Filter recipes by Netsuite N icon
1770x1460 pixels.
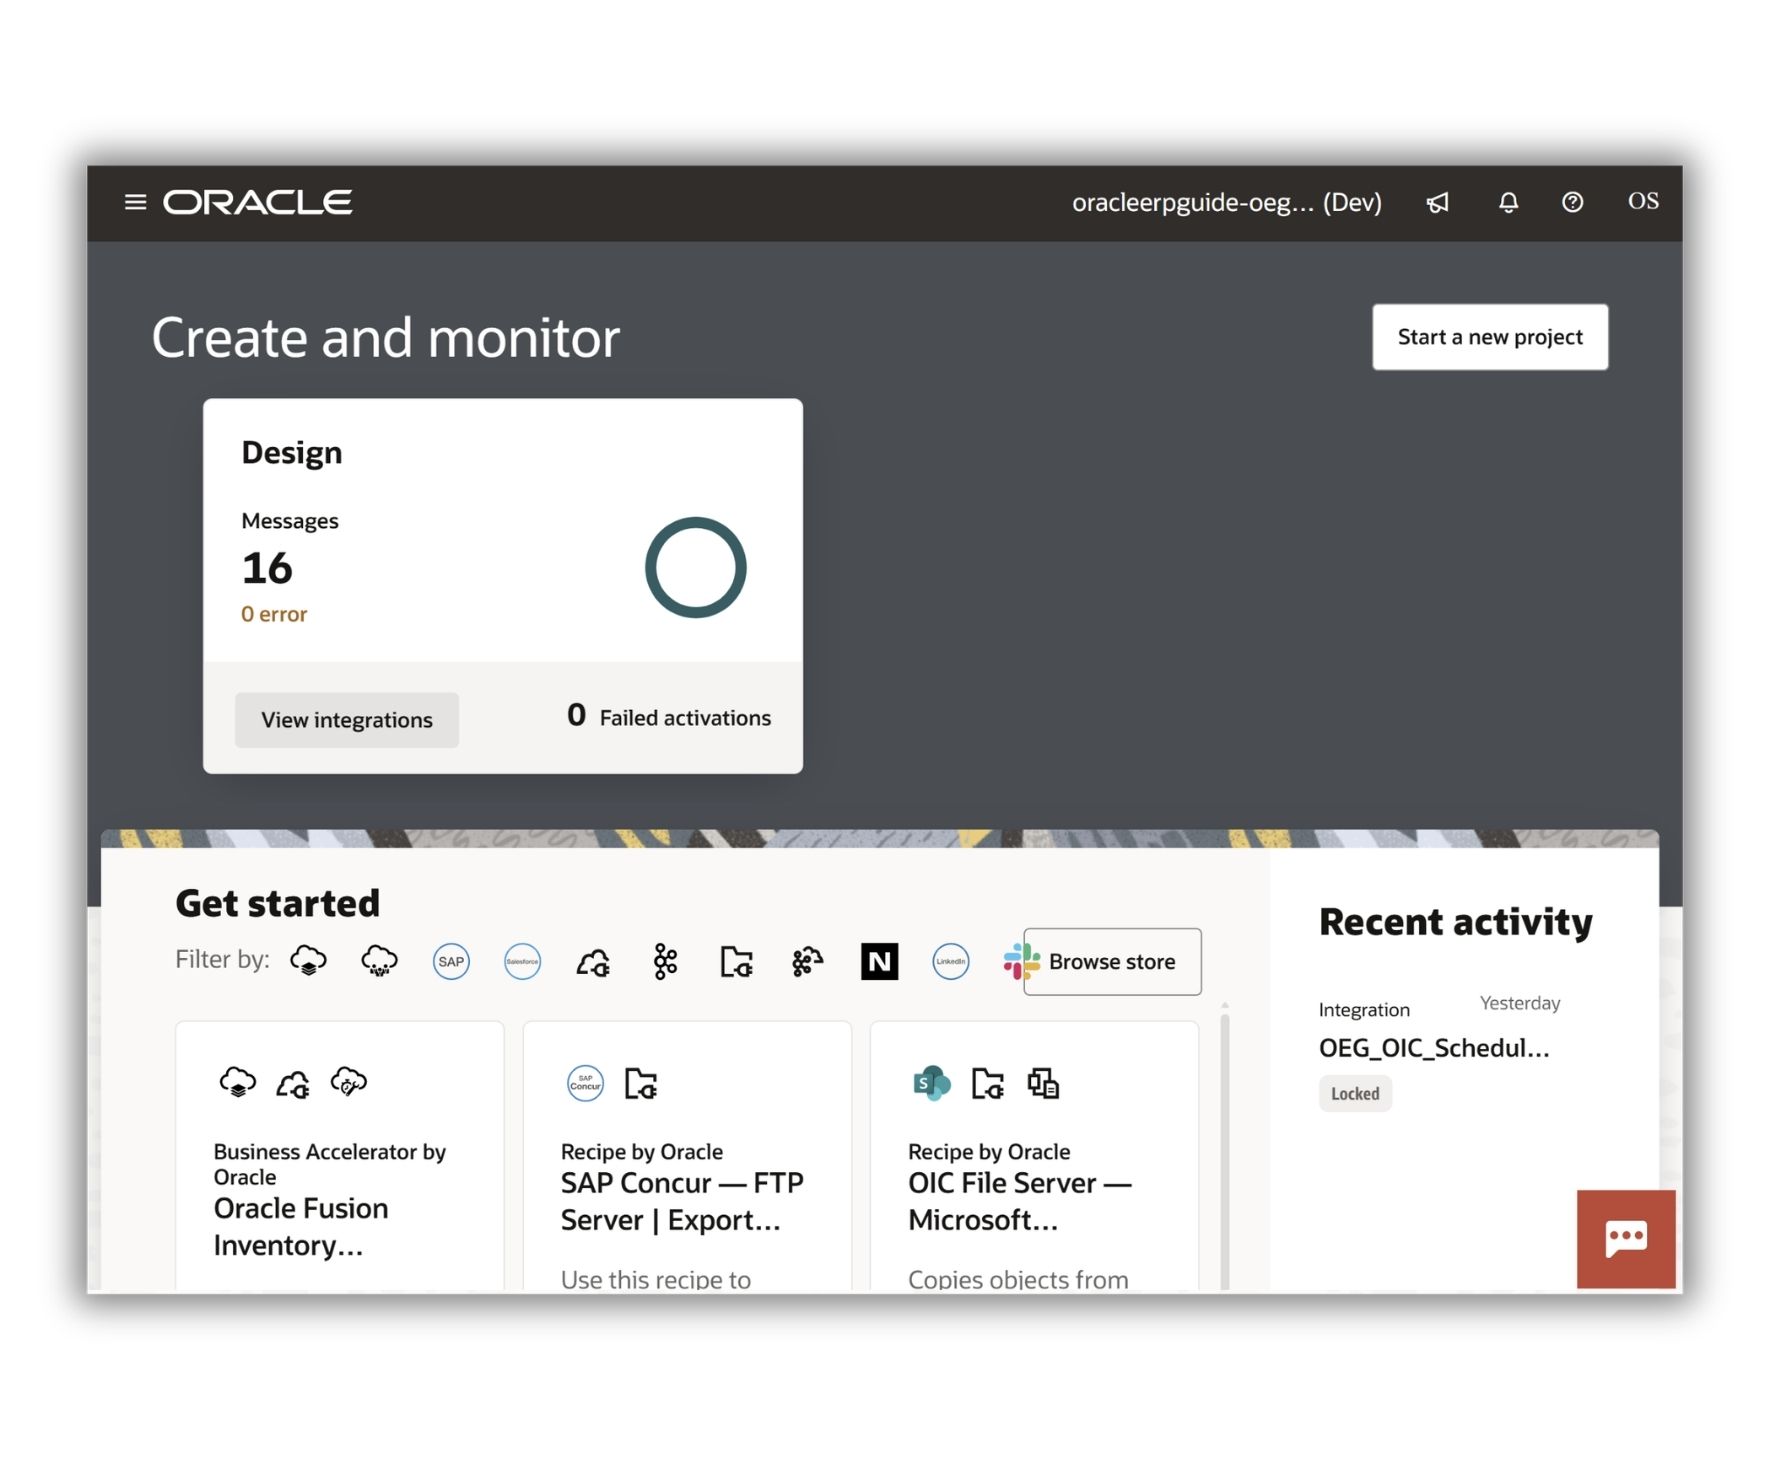(x=879, y=962)
